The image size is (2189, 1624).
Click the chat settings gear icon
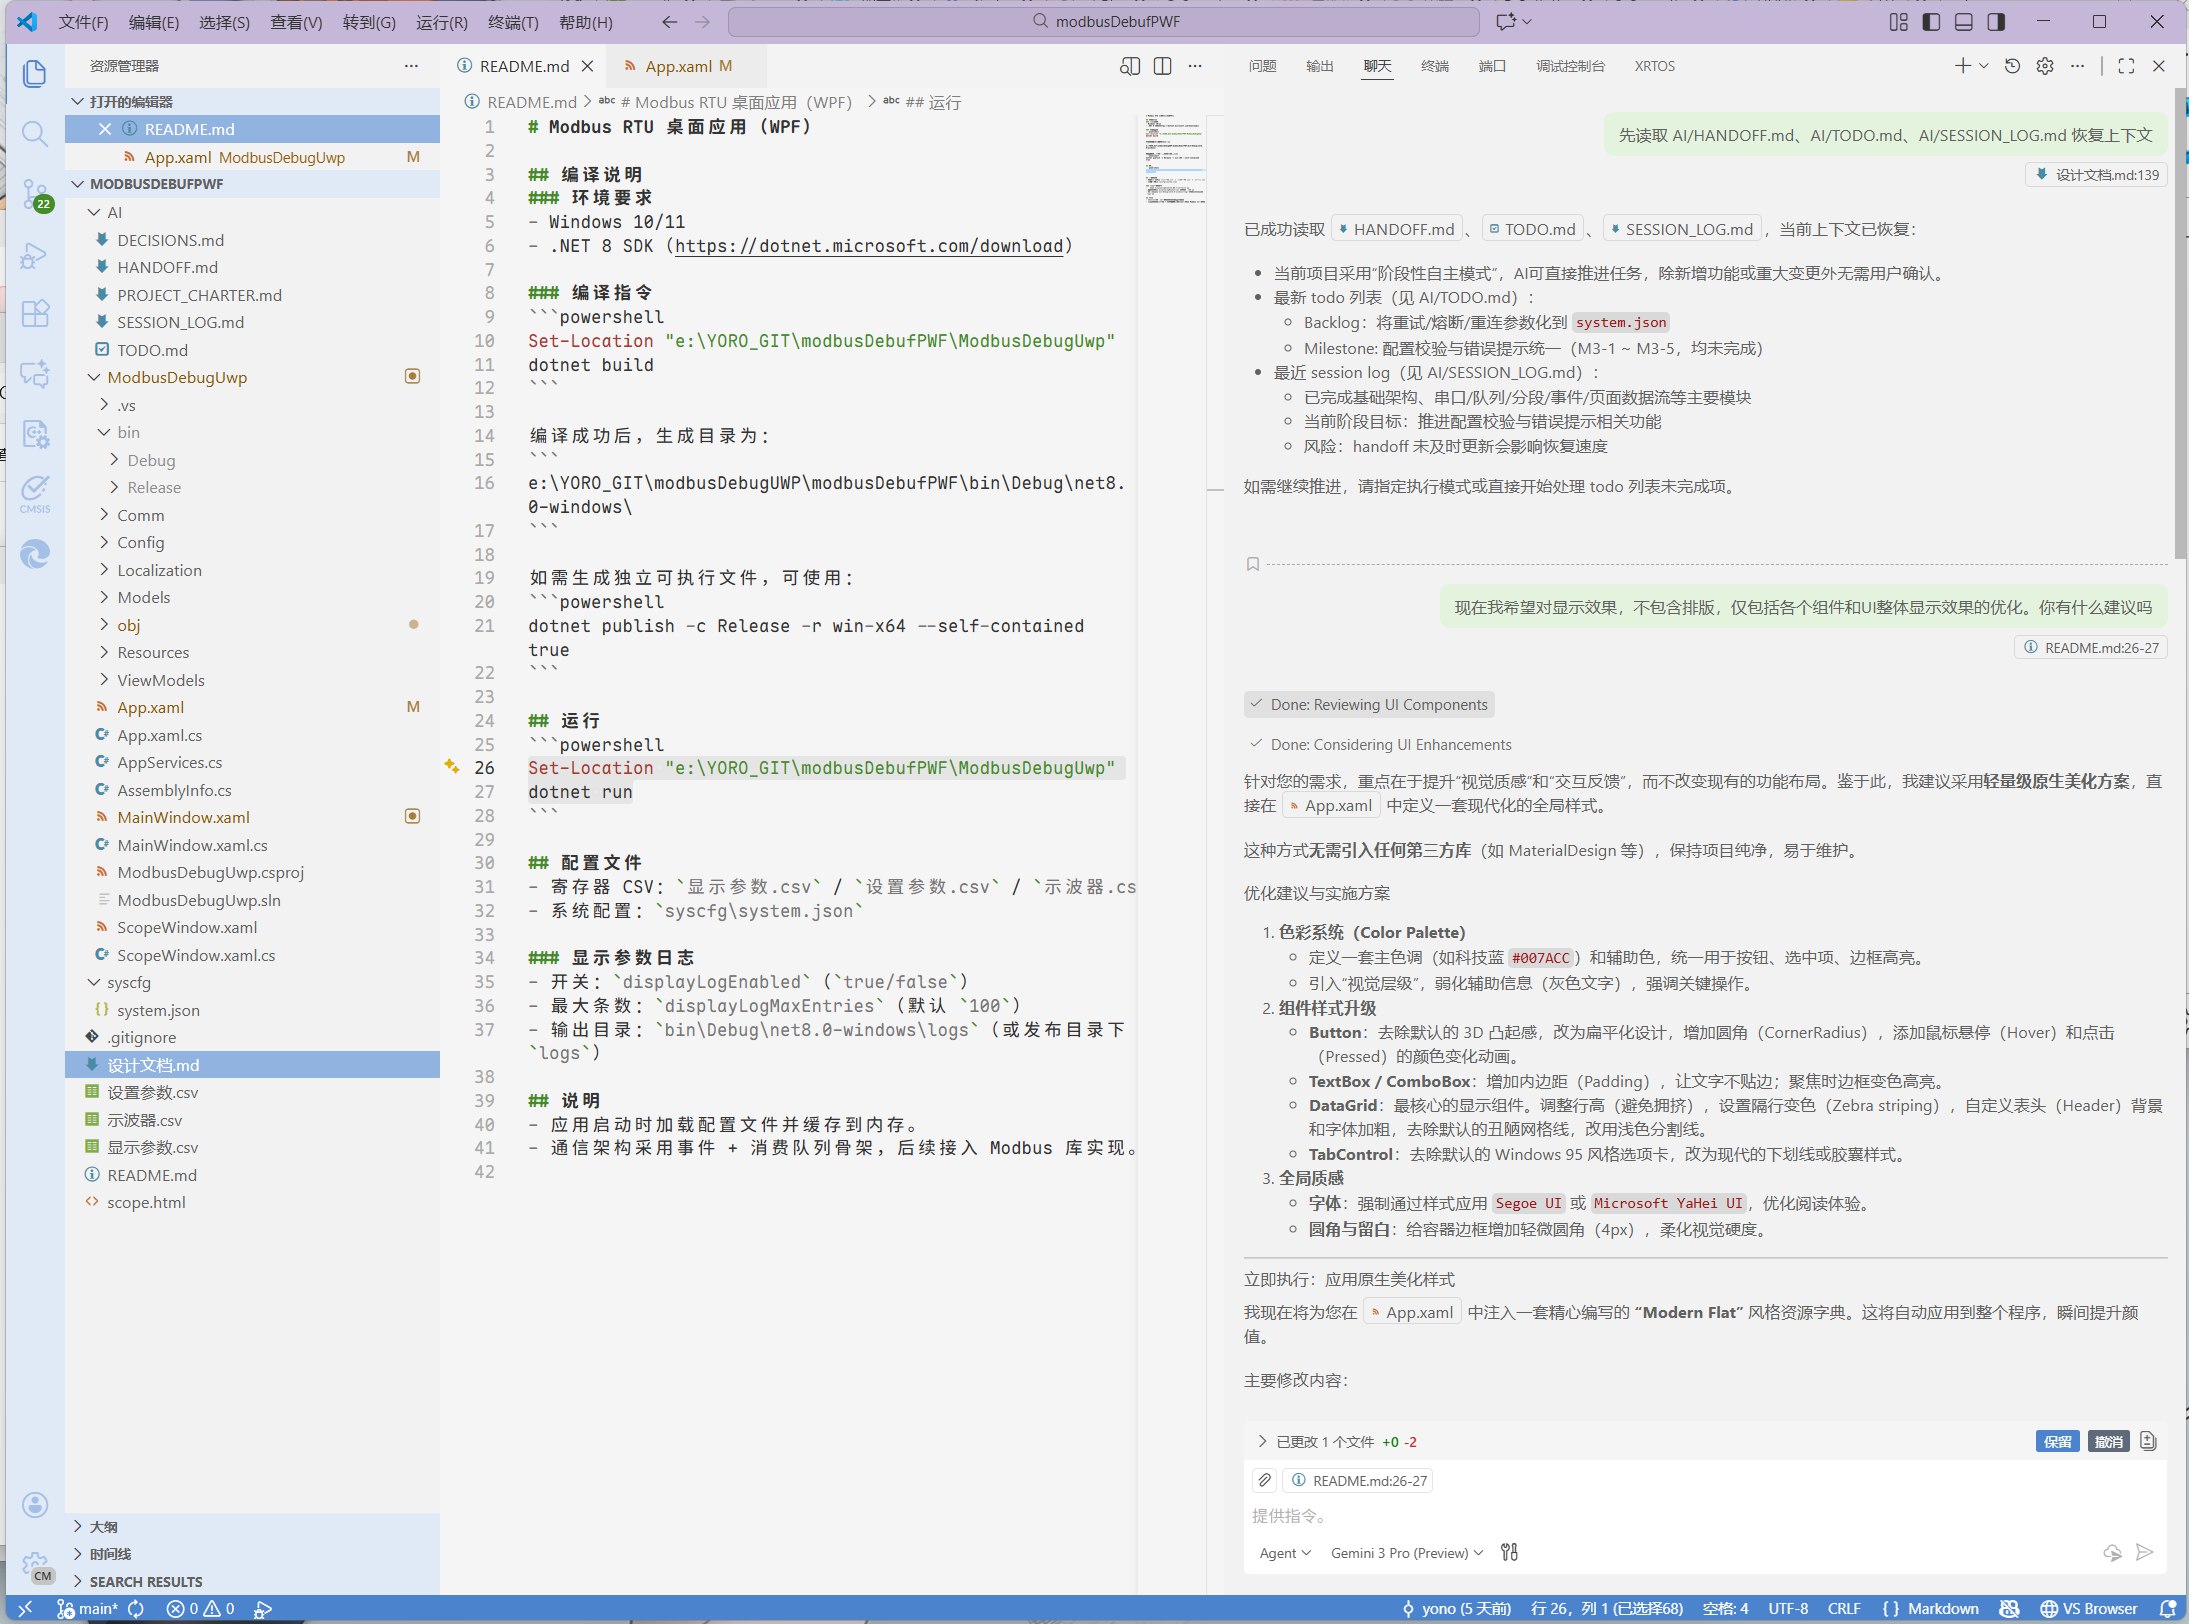pyautogui.click(x=2045, y=66)
